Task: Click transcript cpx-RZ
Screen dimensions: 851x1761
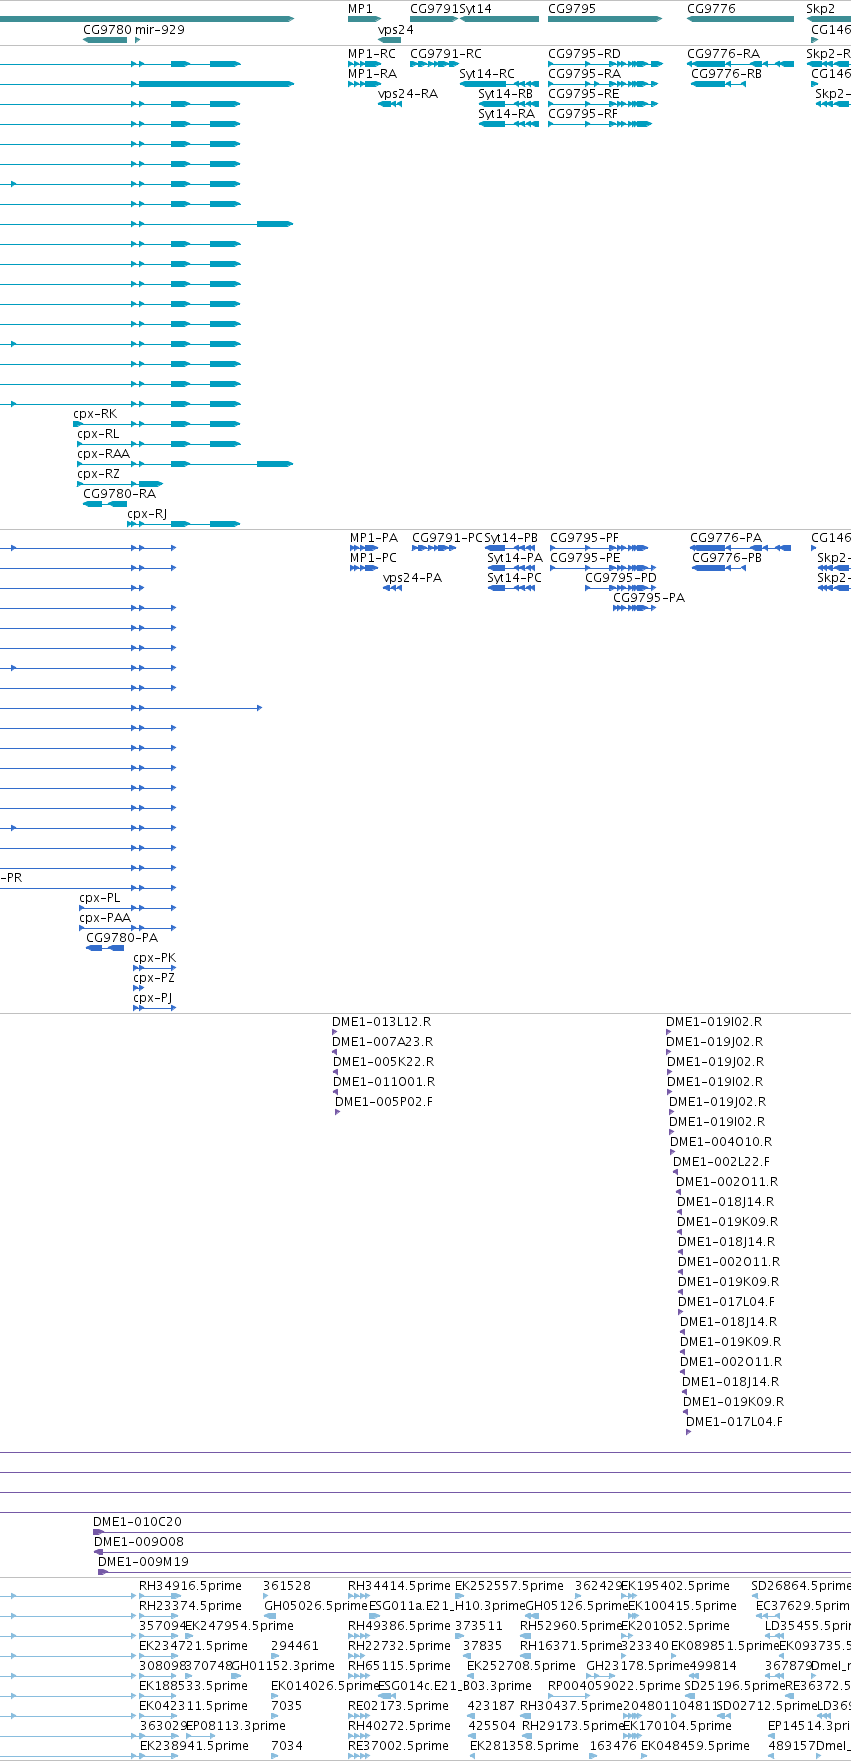Action: [x=98, y=474]
